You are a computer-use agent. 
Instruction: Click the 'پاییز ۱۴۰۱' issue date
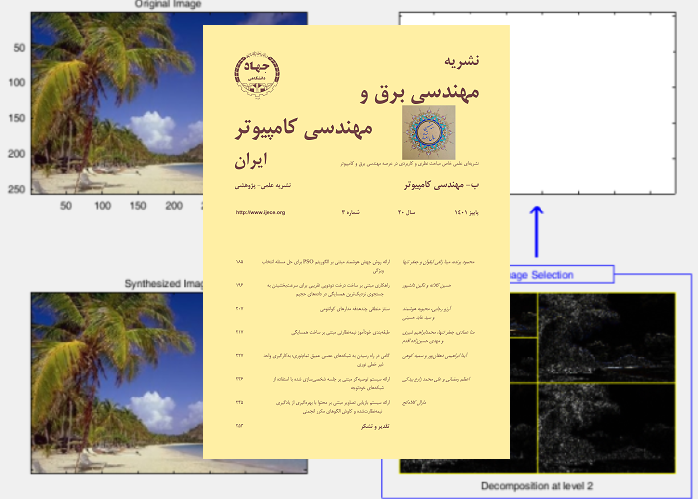(x=467, y=212)
